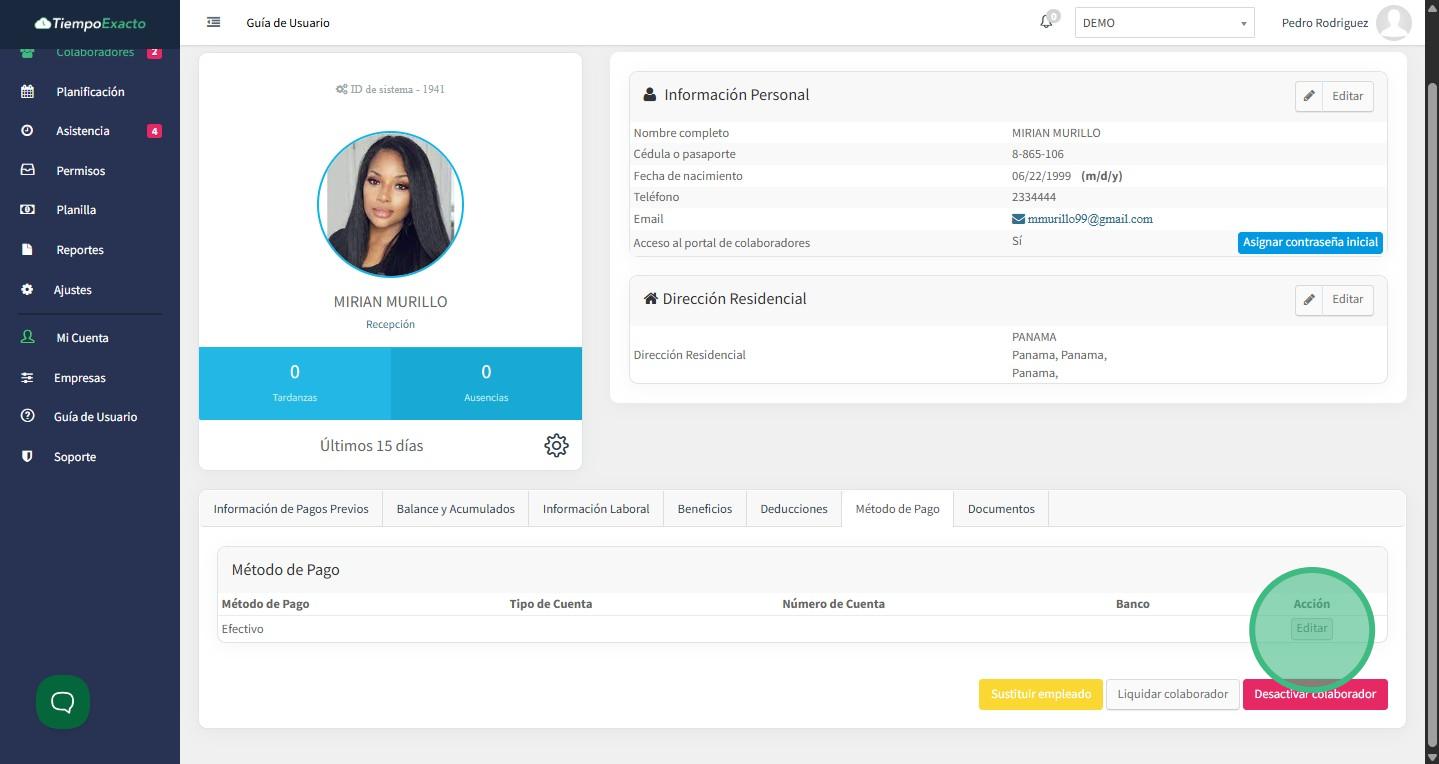
Task: Click the pencil icon in Información Personal
Action: coord(1309,96)
